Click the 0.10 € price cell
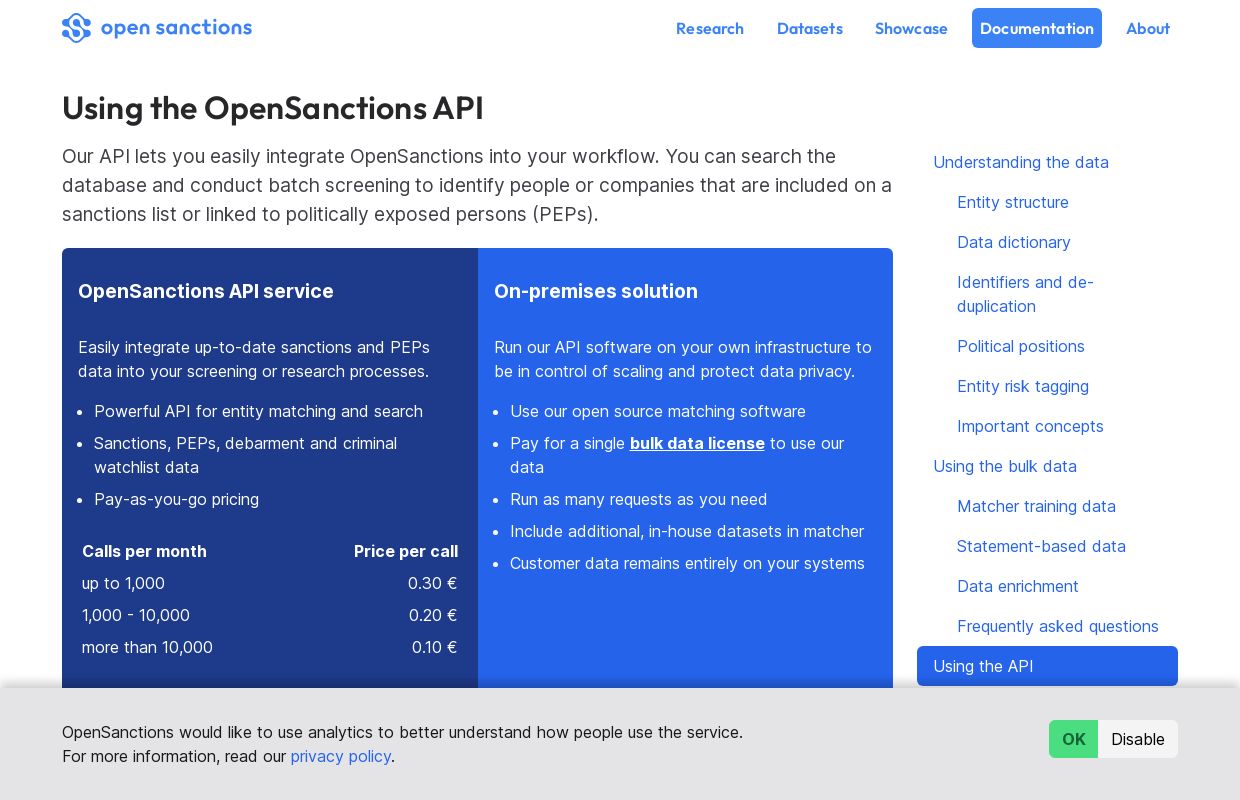The image size is (1240, 800). pos(434,647)
